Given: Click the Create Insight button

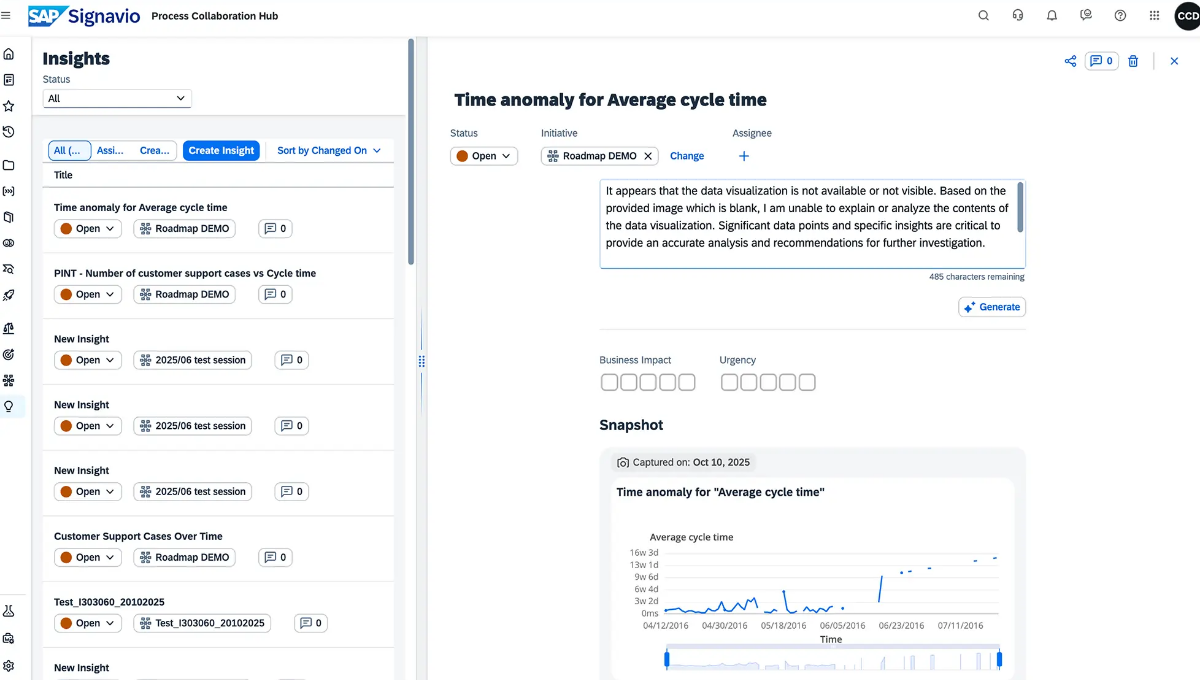Looking at the screenshot, I should (x=221, y=151).
